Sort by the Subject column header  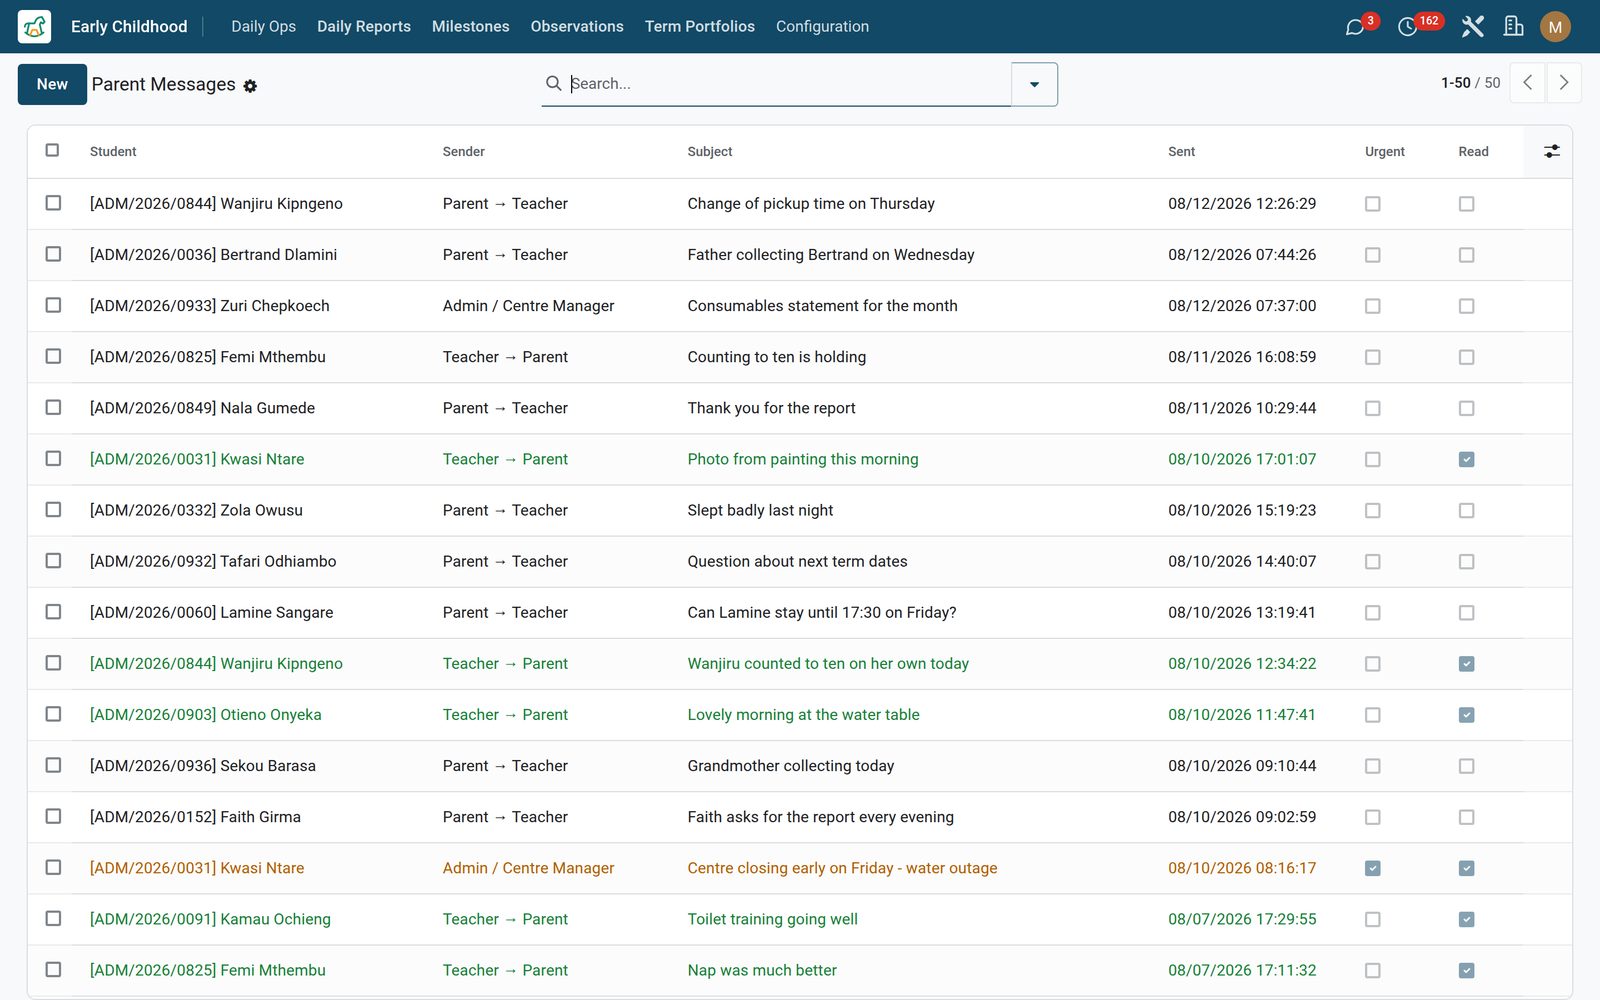709,152
